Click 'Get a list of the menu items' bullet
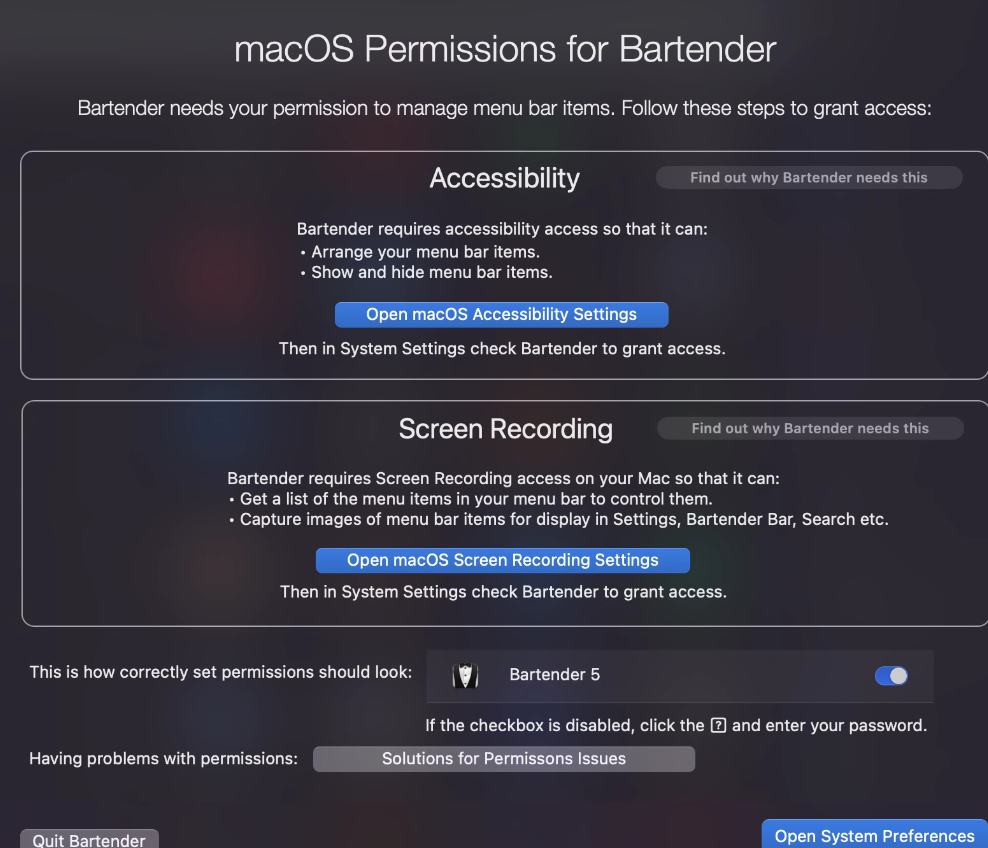This screenshot has height=848, width=988. [471, 499]
